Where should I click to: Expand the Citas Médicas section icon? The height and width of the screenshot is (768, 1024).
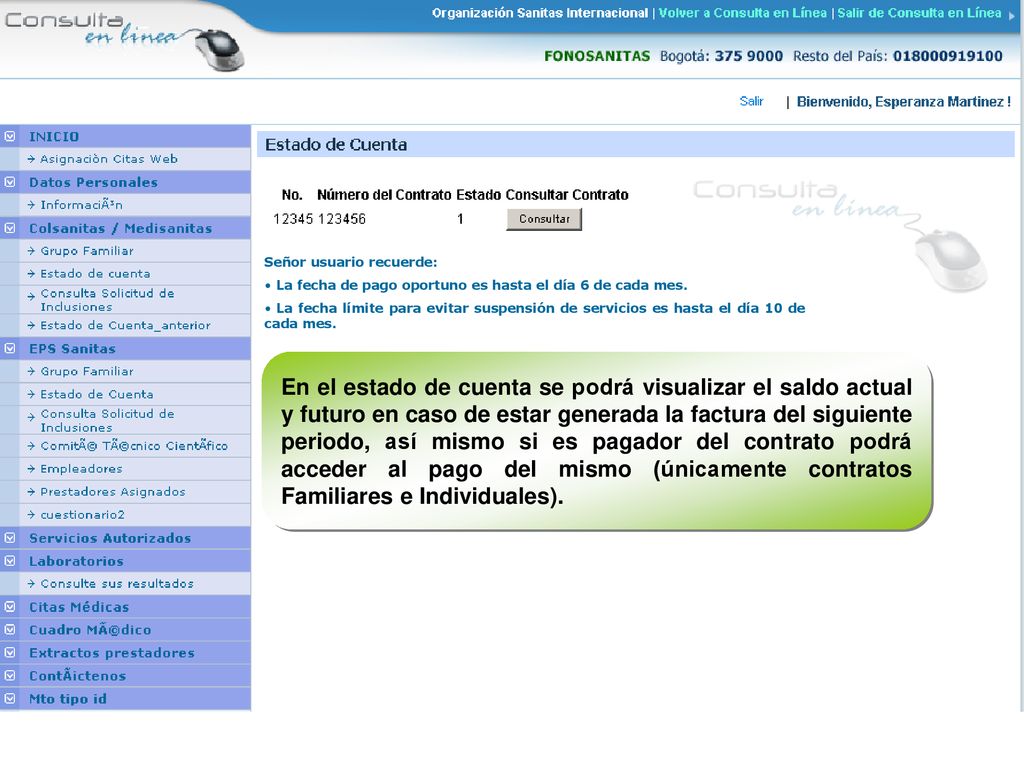[10, 607]
